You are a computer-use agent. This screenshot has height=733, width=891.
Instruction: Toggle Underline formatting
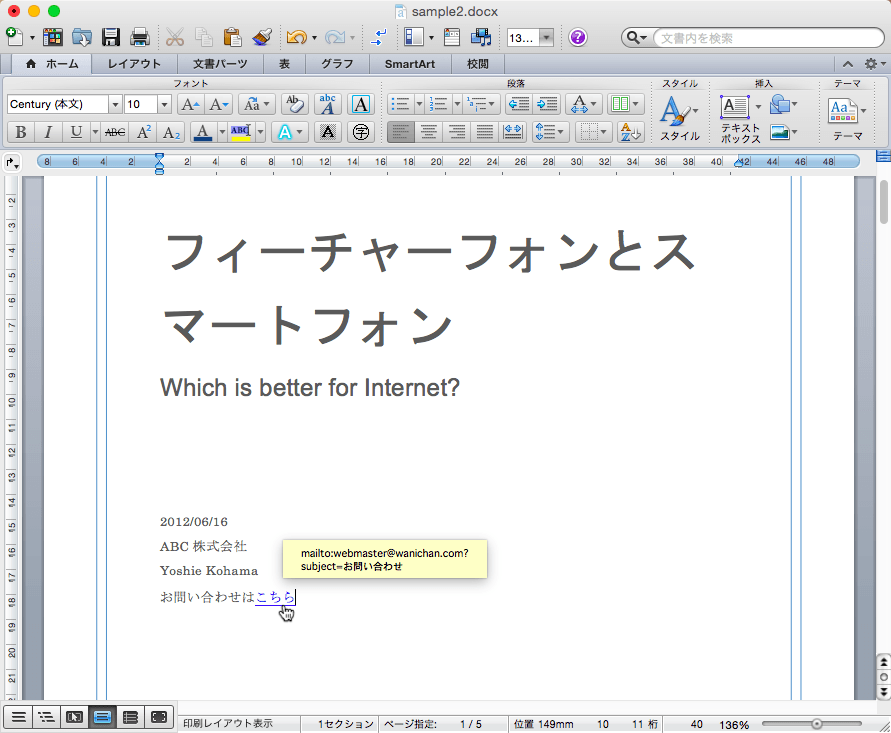pos(76,132)
